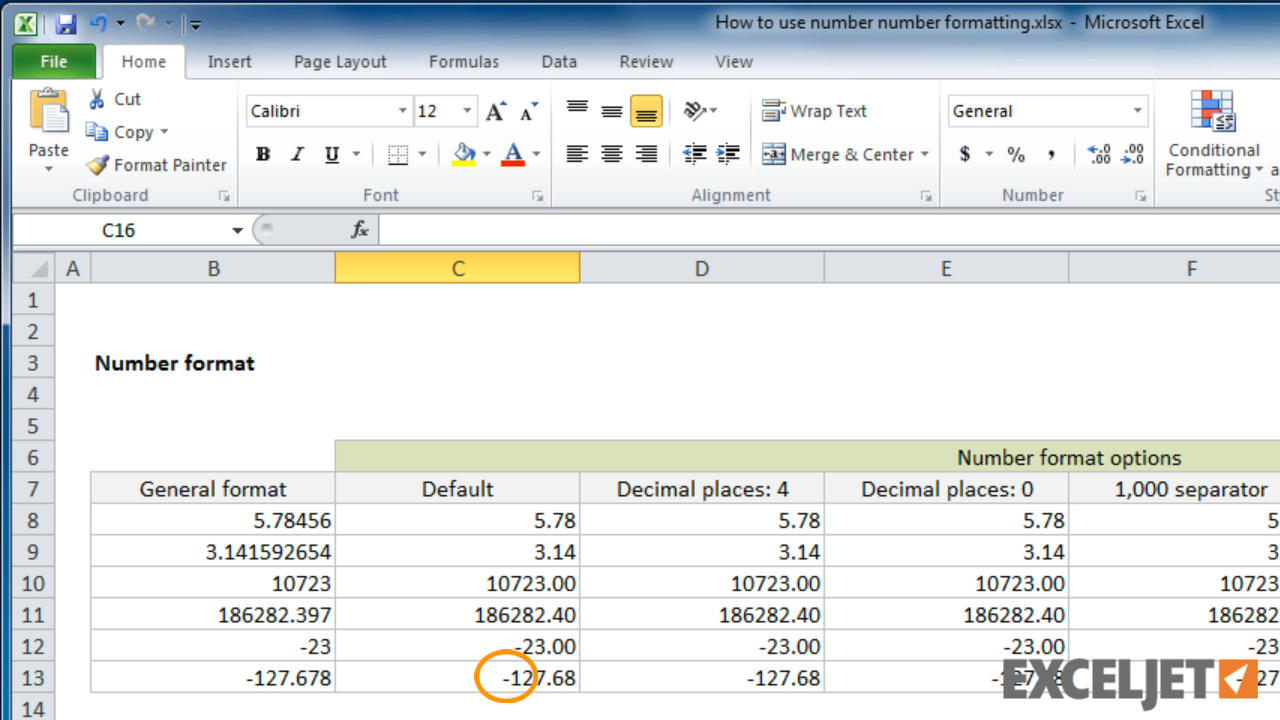Click the Increase Decimal icon

pyautogui.click(x=1098, y=155)
